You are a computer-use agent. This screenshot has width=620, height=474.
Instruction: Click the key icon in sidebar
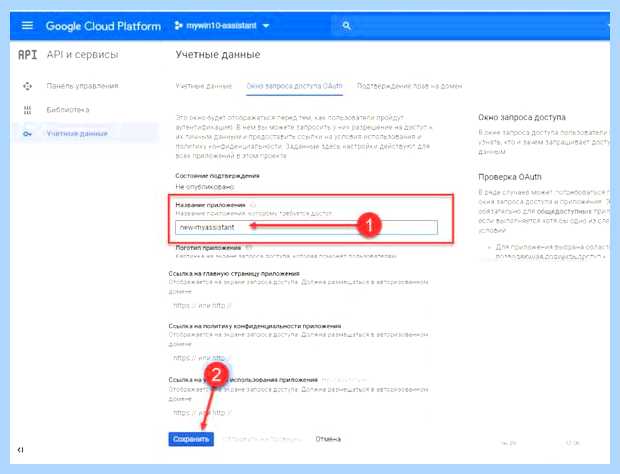[x=27, y=134]
